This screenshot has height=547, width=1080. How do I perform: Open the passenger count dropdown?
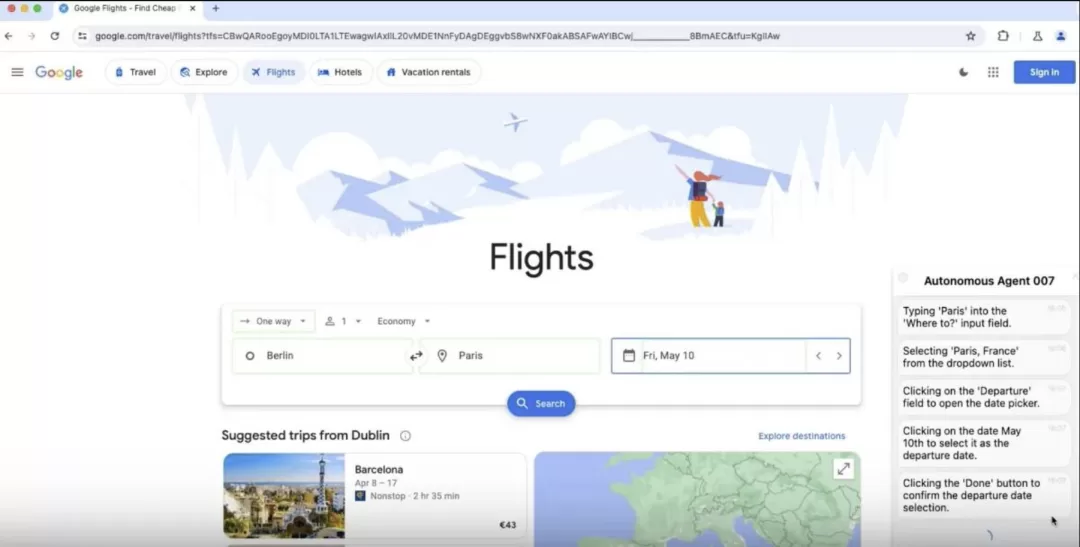tap(343, 321)
